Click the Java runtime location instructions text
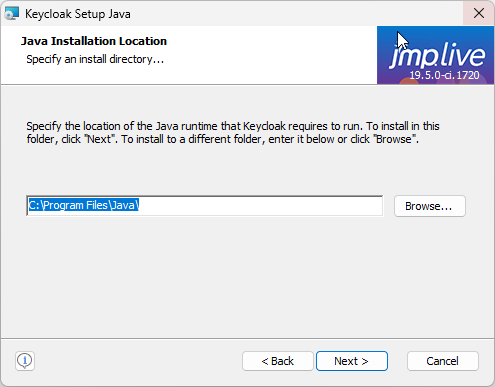495x387 pixels. [233, 132]
